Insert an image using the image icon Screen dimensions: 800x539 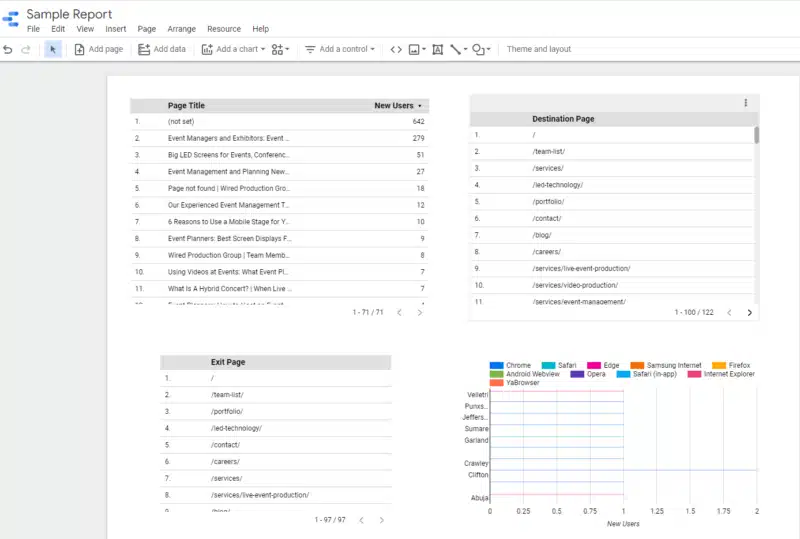click(x=416, y=49)
